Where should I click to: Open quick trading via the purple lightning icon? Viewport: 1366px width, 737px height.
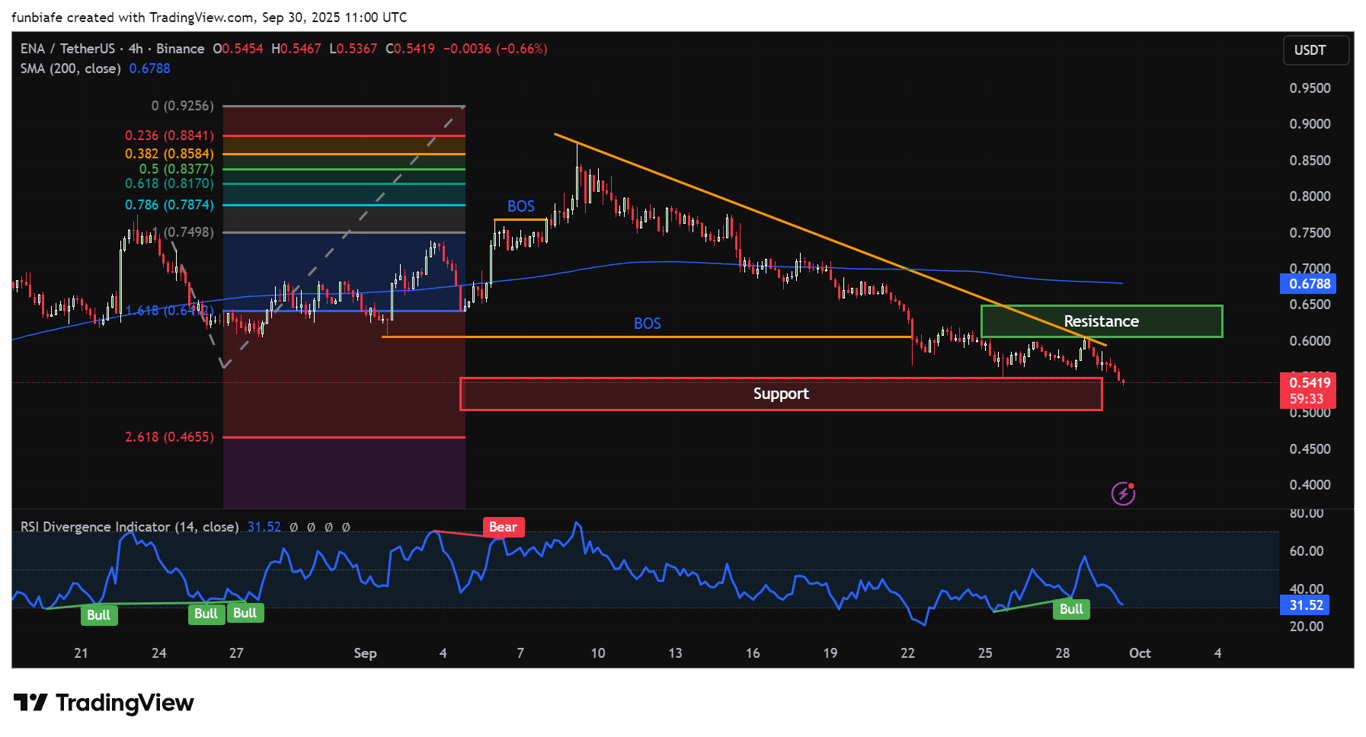(1122, 493)
